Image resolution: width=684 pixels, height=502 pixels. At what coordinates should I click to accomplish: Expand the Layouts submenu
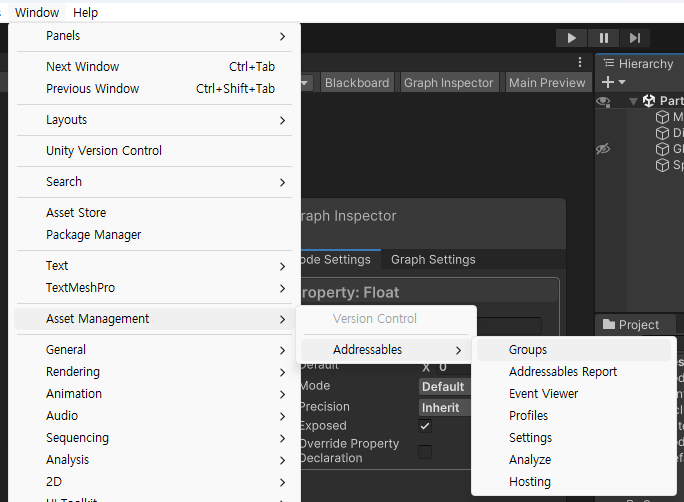point(154,120)
